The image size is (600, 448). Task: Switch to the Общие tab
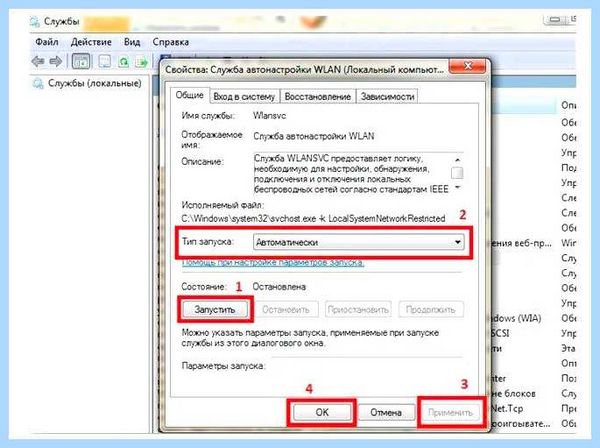pyautogui.click(x=189, y=95)
